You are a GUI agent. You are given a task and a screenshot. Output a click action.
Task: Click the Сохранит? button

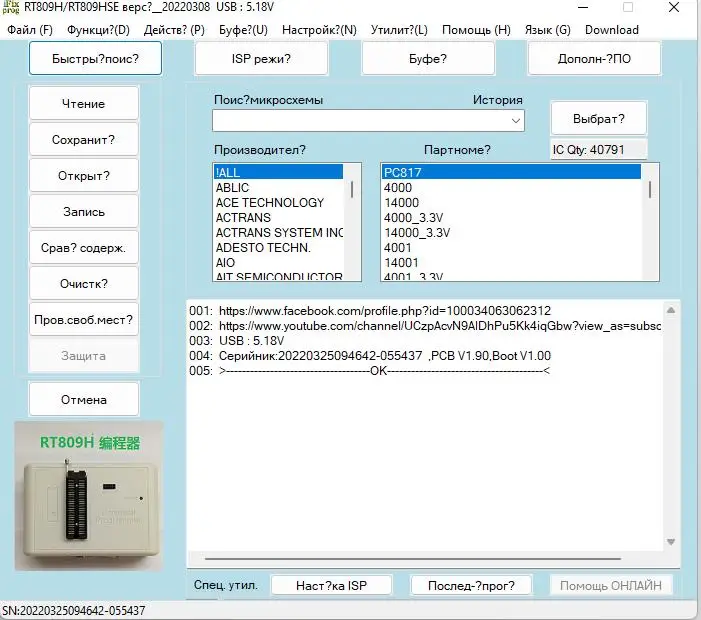coord(84,139)
